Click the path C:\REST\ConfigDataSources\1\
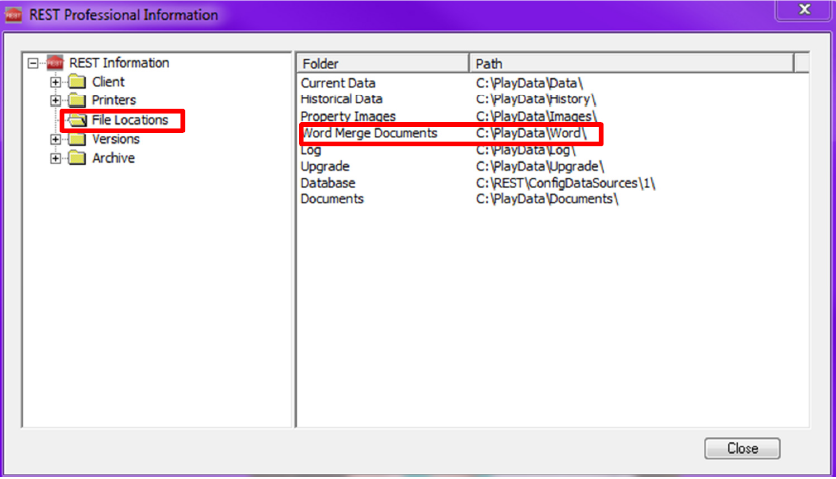Image resolution: width=836 pixels, height=479 pixels. click(566, 183)
